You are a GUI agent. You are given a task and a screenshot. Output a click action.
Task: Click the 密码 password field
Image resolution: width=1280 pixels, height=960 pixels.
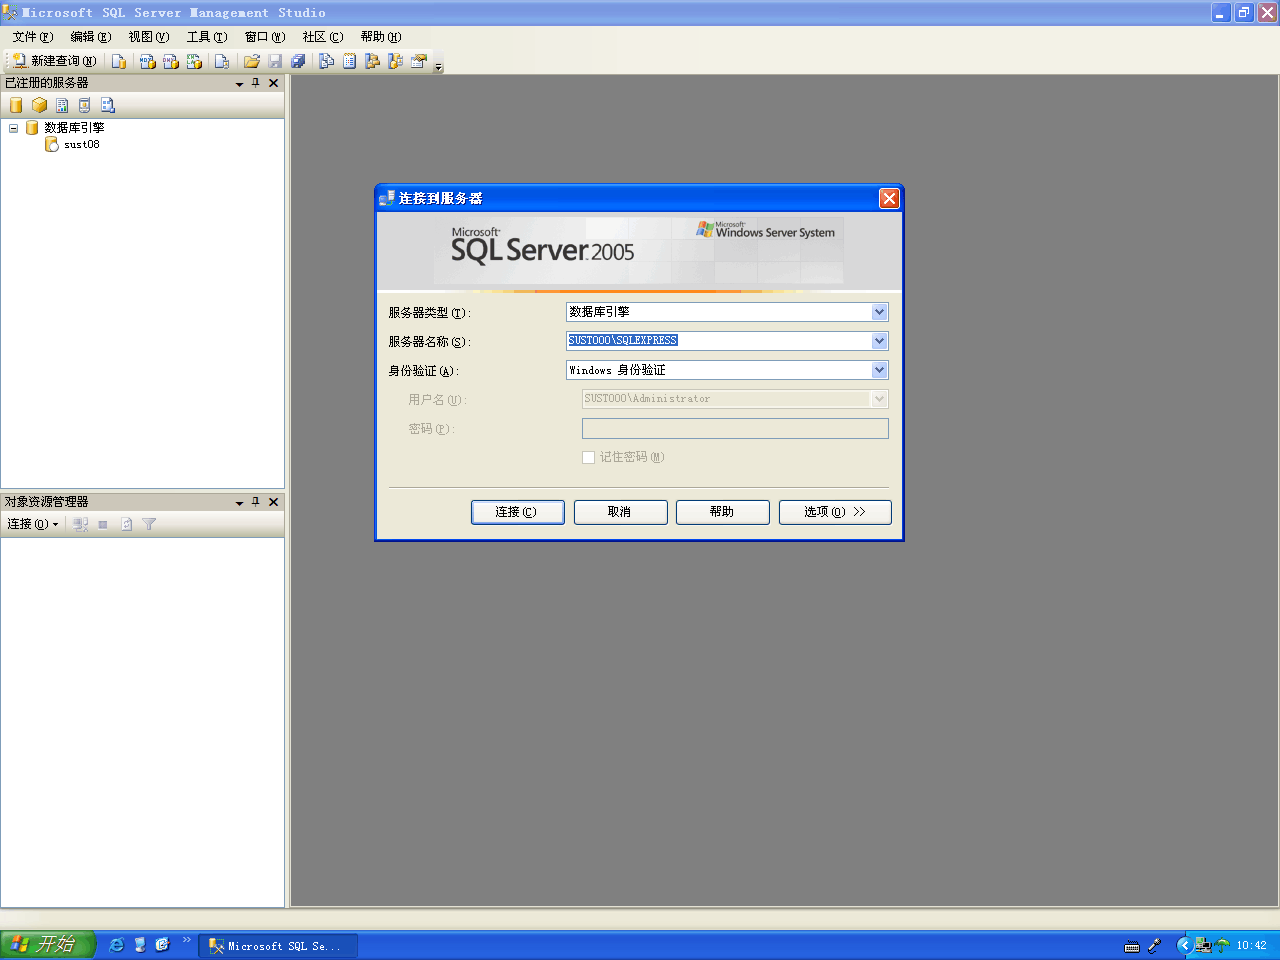pos(735,428)
